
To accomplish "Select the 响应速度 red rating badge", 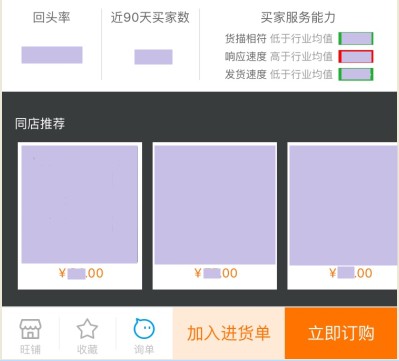I will click(356, 56).
